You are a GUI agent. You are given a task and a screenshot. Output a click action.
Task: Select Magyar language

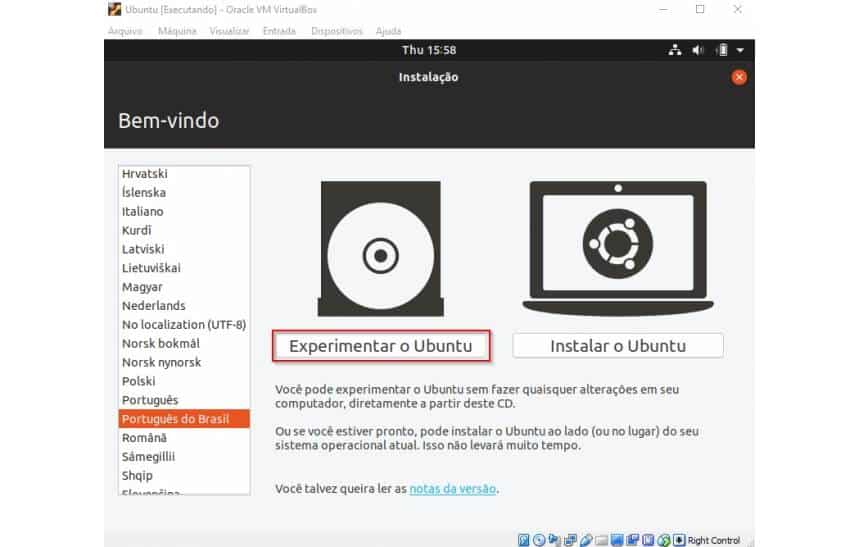[184, 287]
